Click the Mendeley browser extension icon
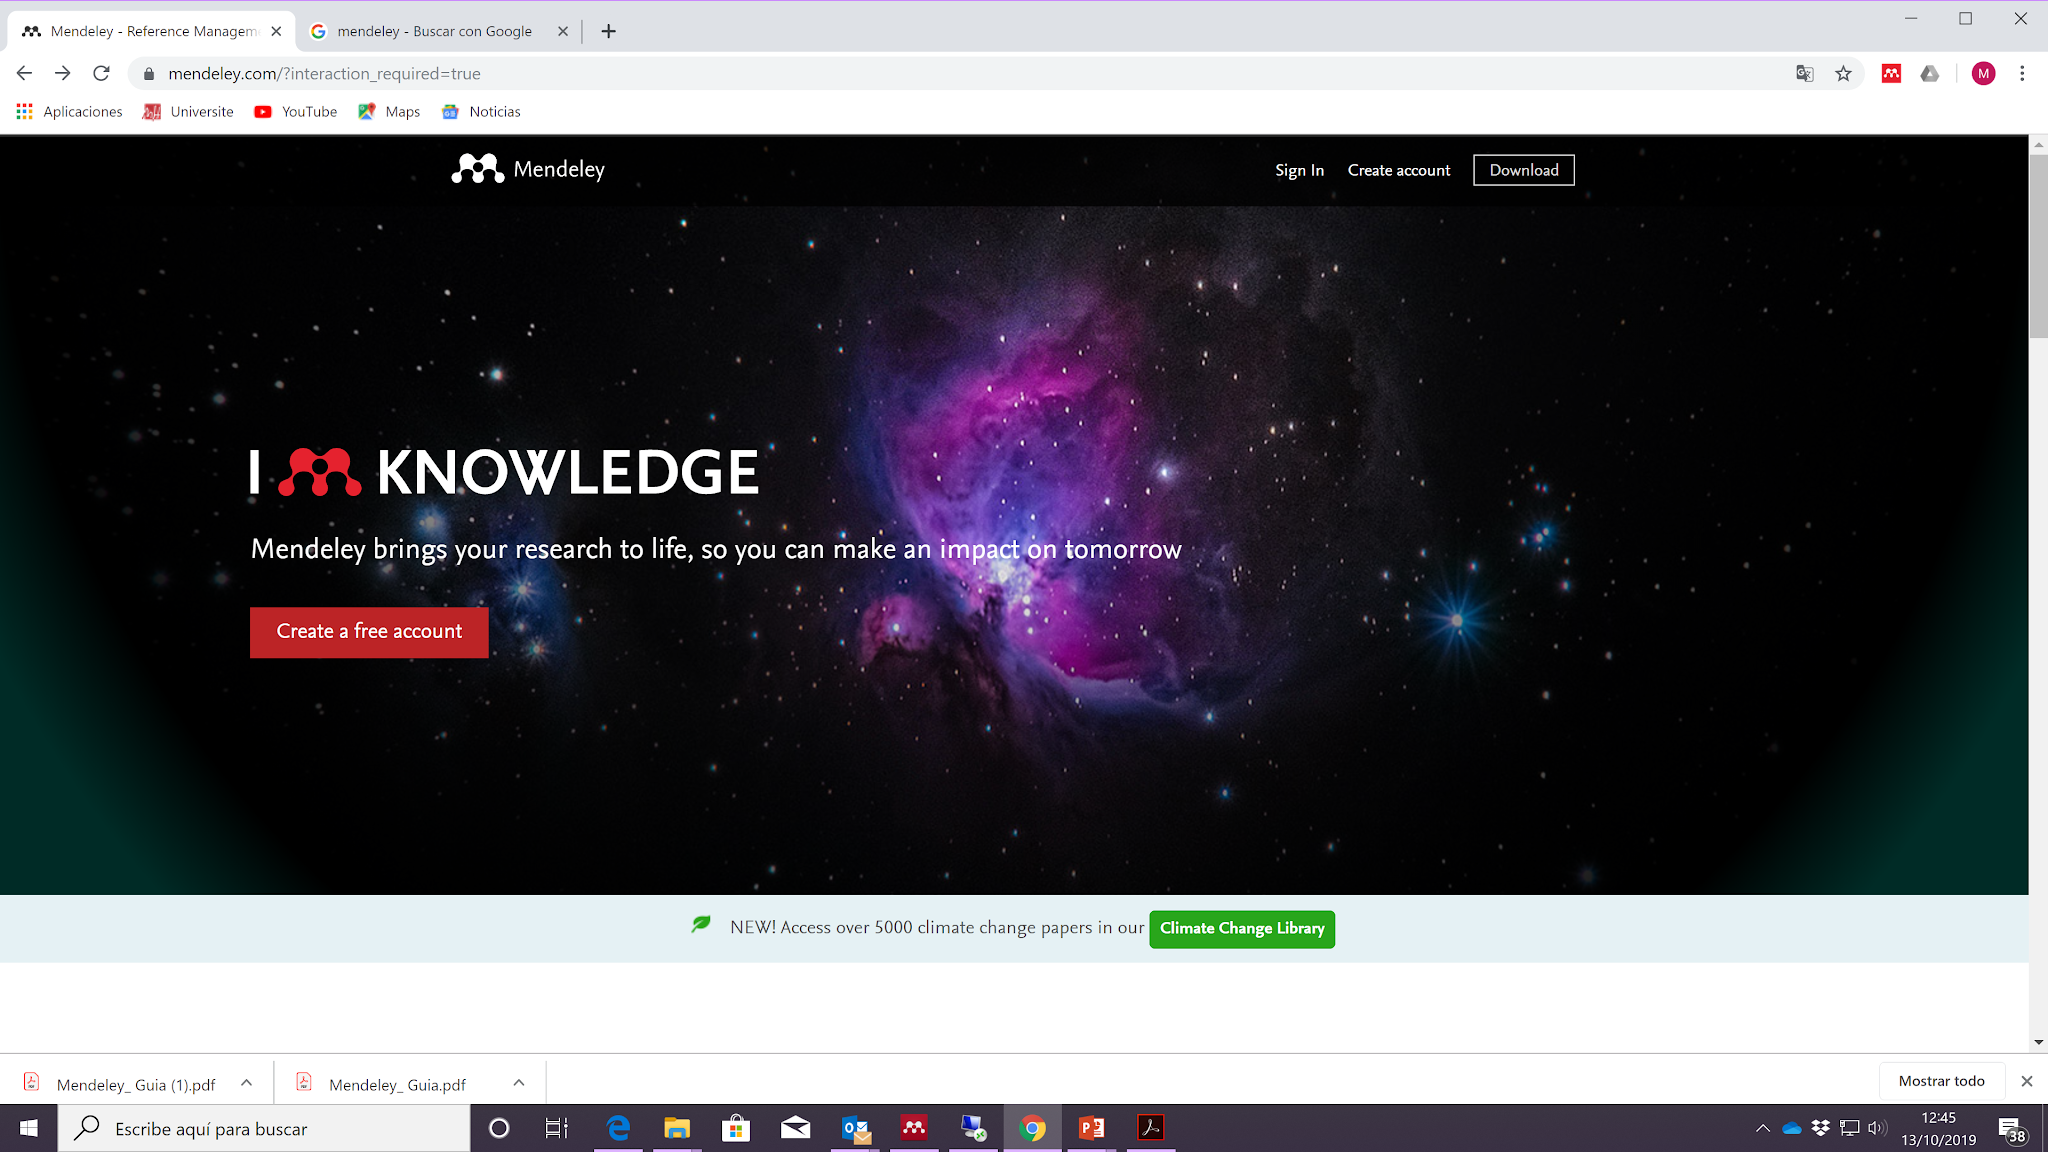 point(1891,73)
